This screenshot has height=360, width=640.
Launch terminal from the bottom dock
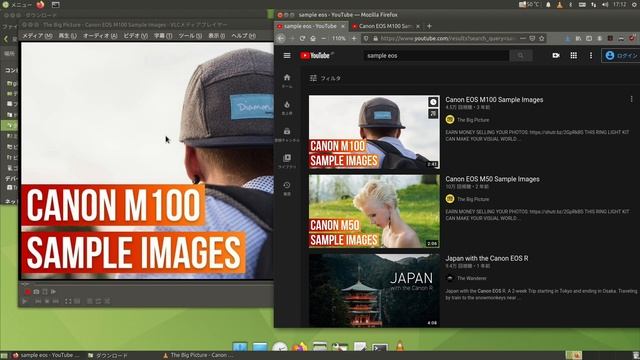380,347
